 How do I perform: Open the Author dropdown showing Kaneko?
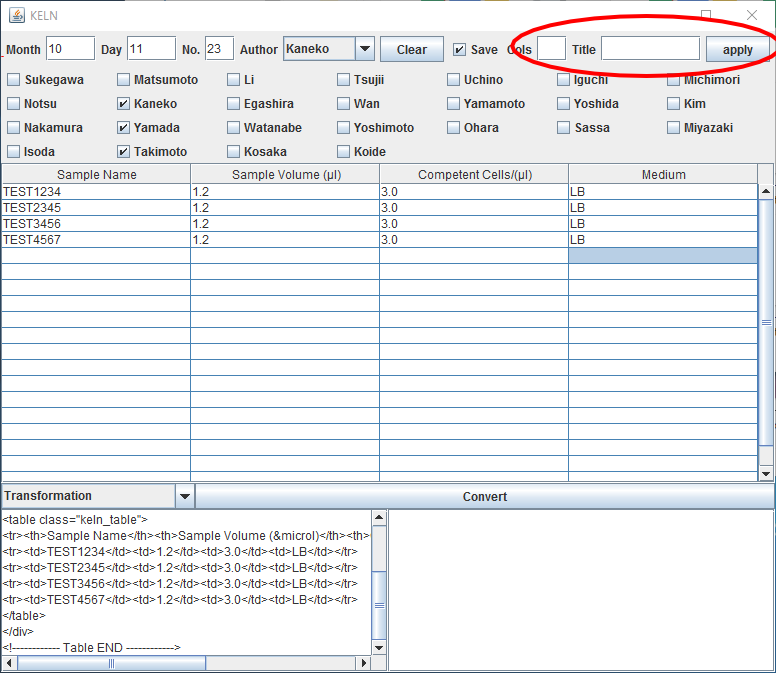click(329, 48)
